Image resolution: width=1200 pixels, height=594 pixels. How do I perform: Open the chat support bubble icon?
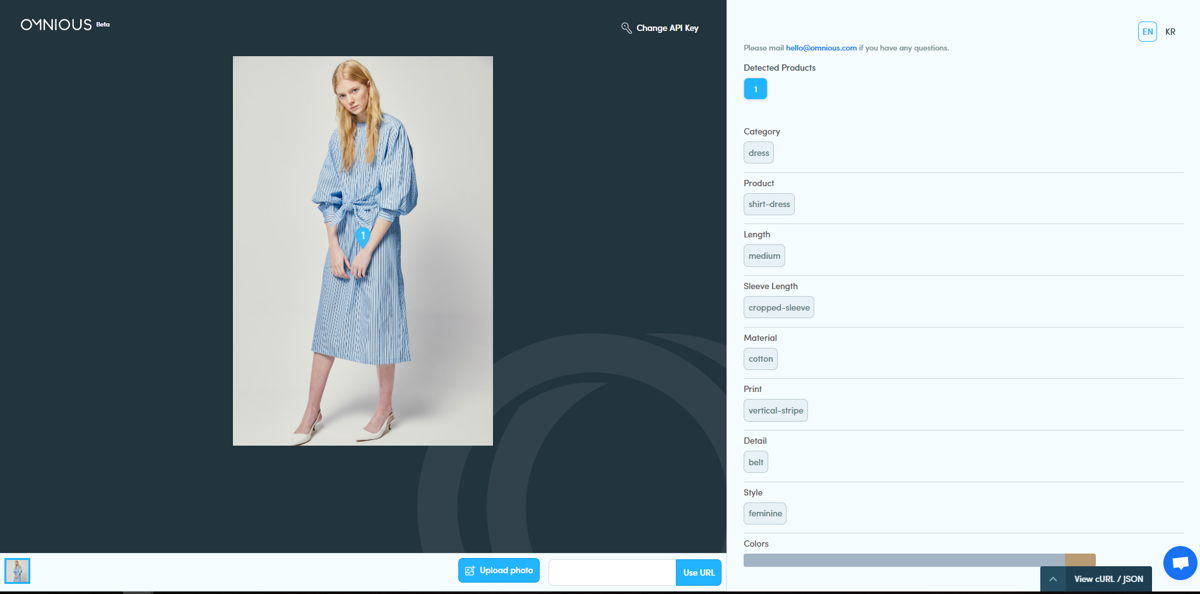pos(1180,563)
